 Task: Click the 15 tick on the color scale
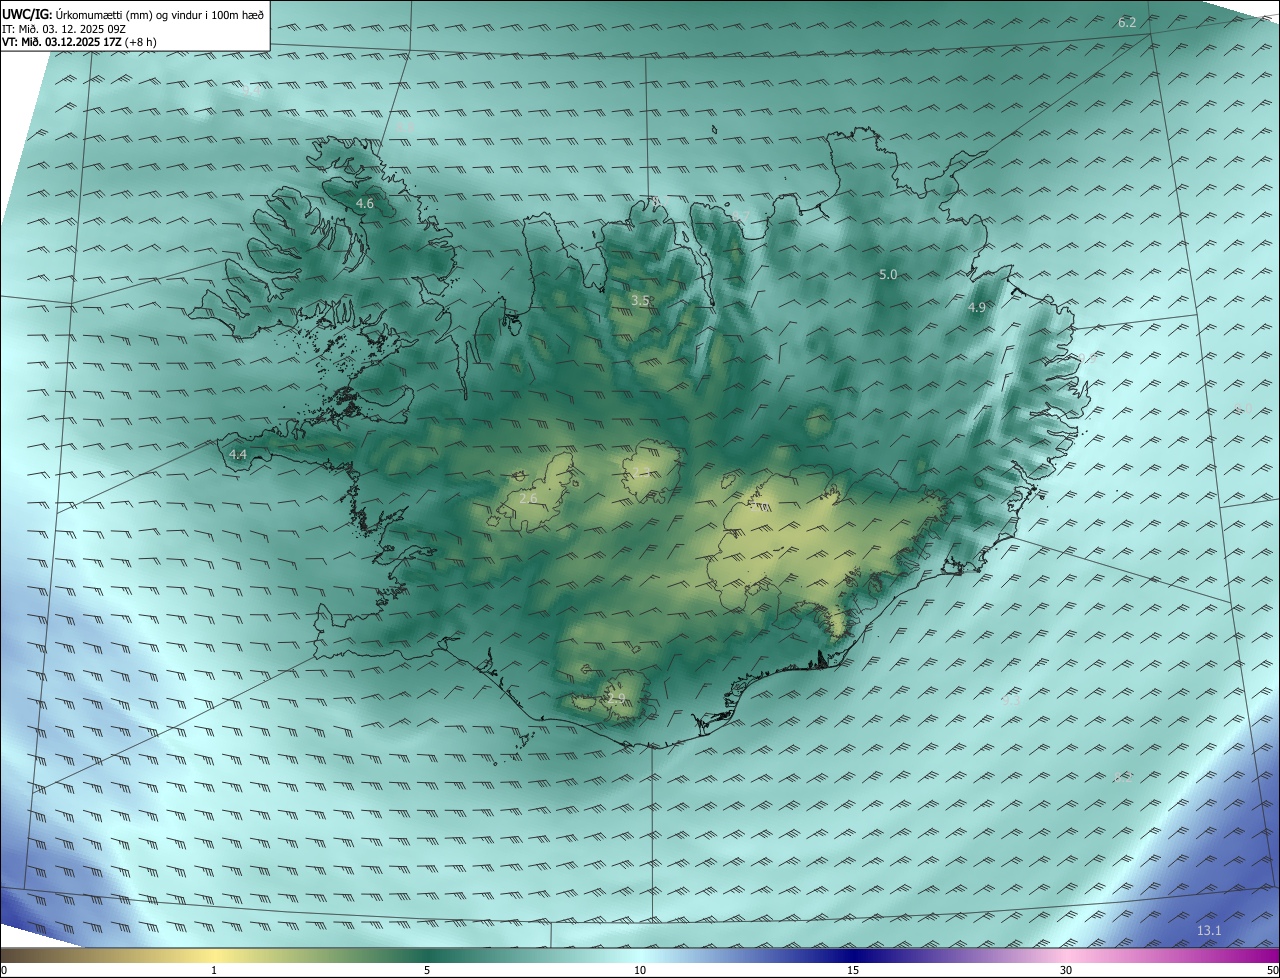pyautogui.click(x=853, y=970)
